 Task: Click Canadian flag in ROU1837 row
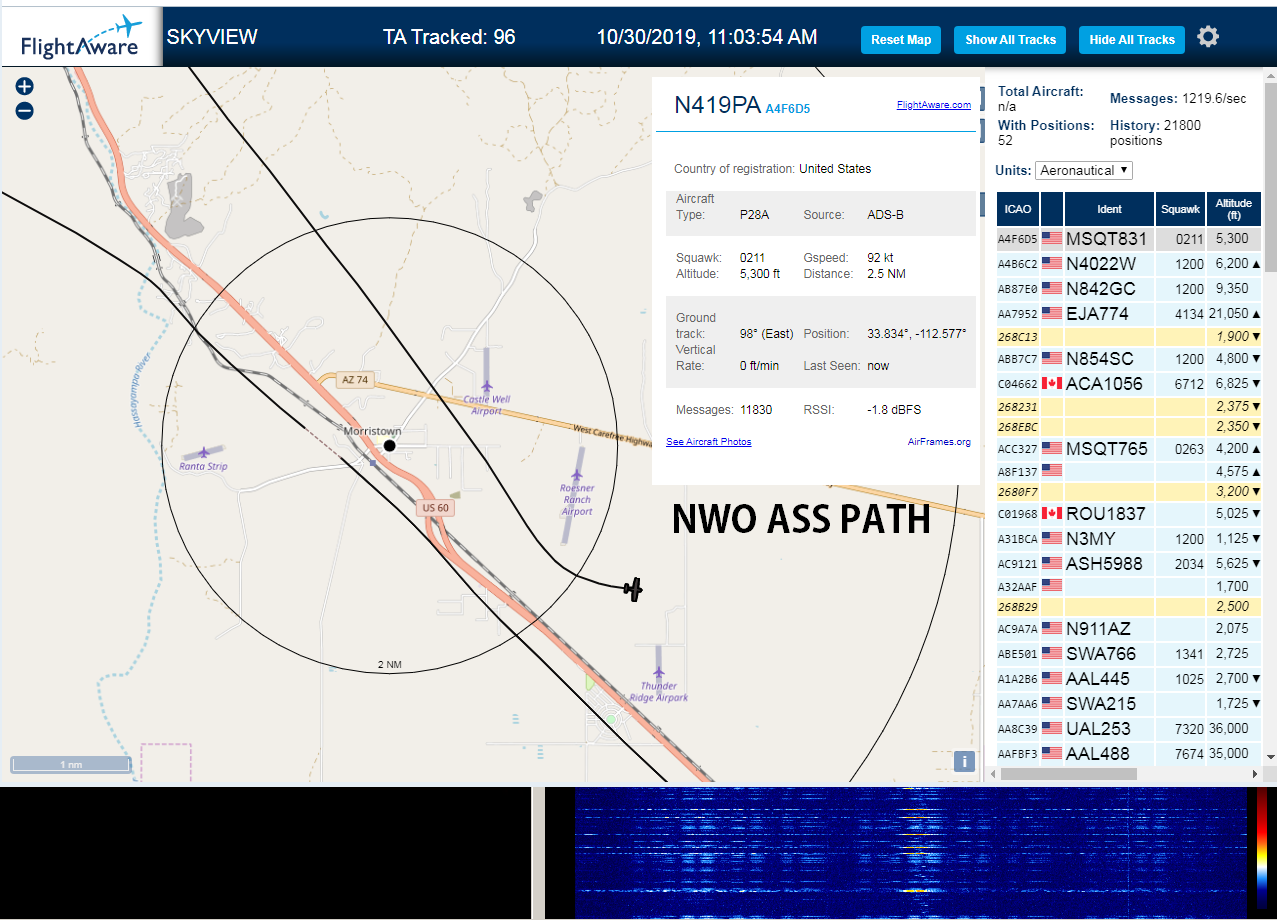[x=1052, y=514]
